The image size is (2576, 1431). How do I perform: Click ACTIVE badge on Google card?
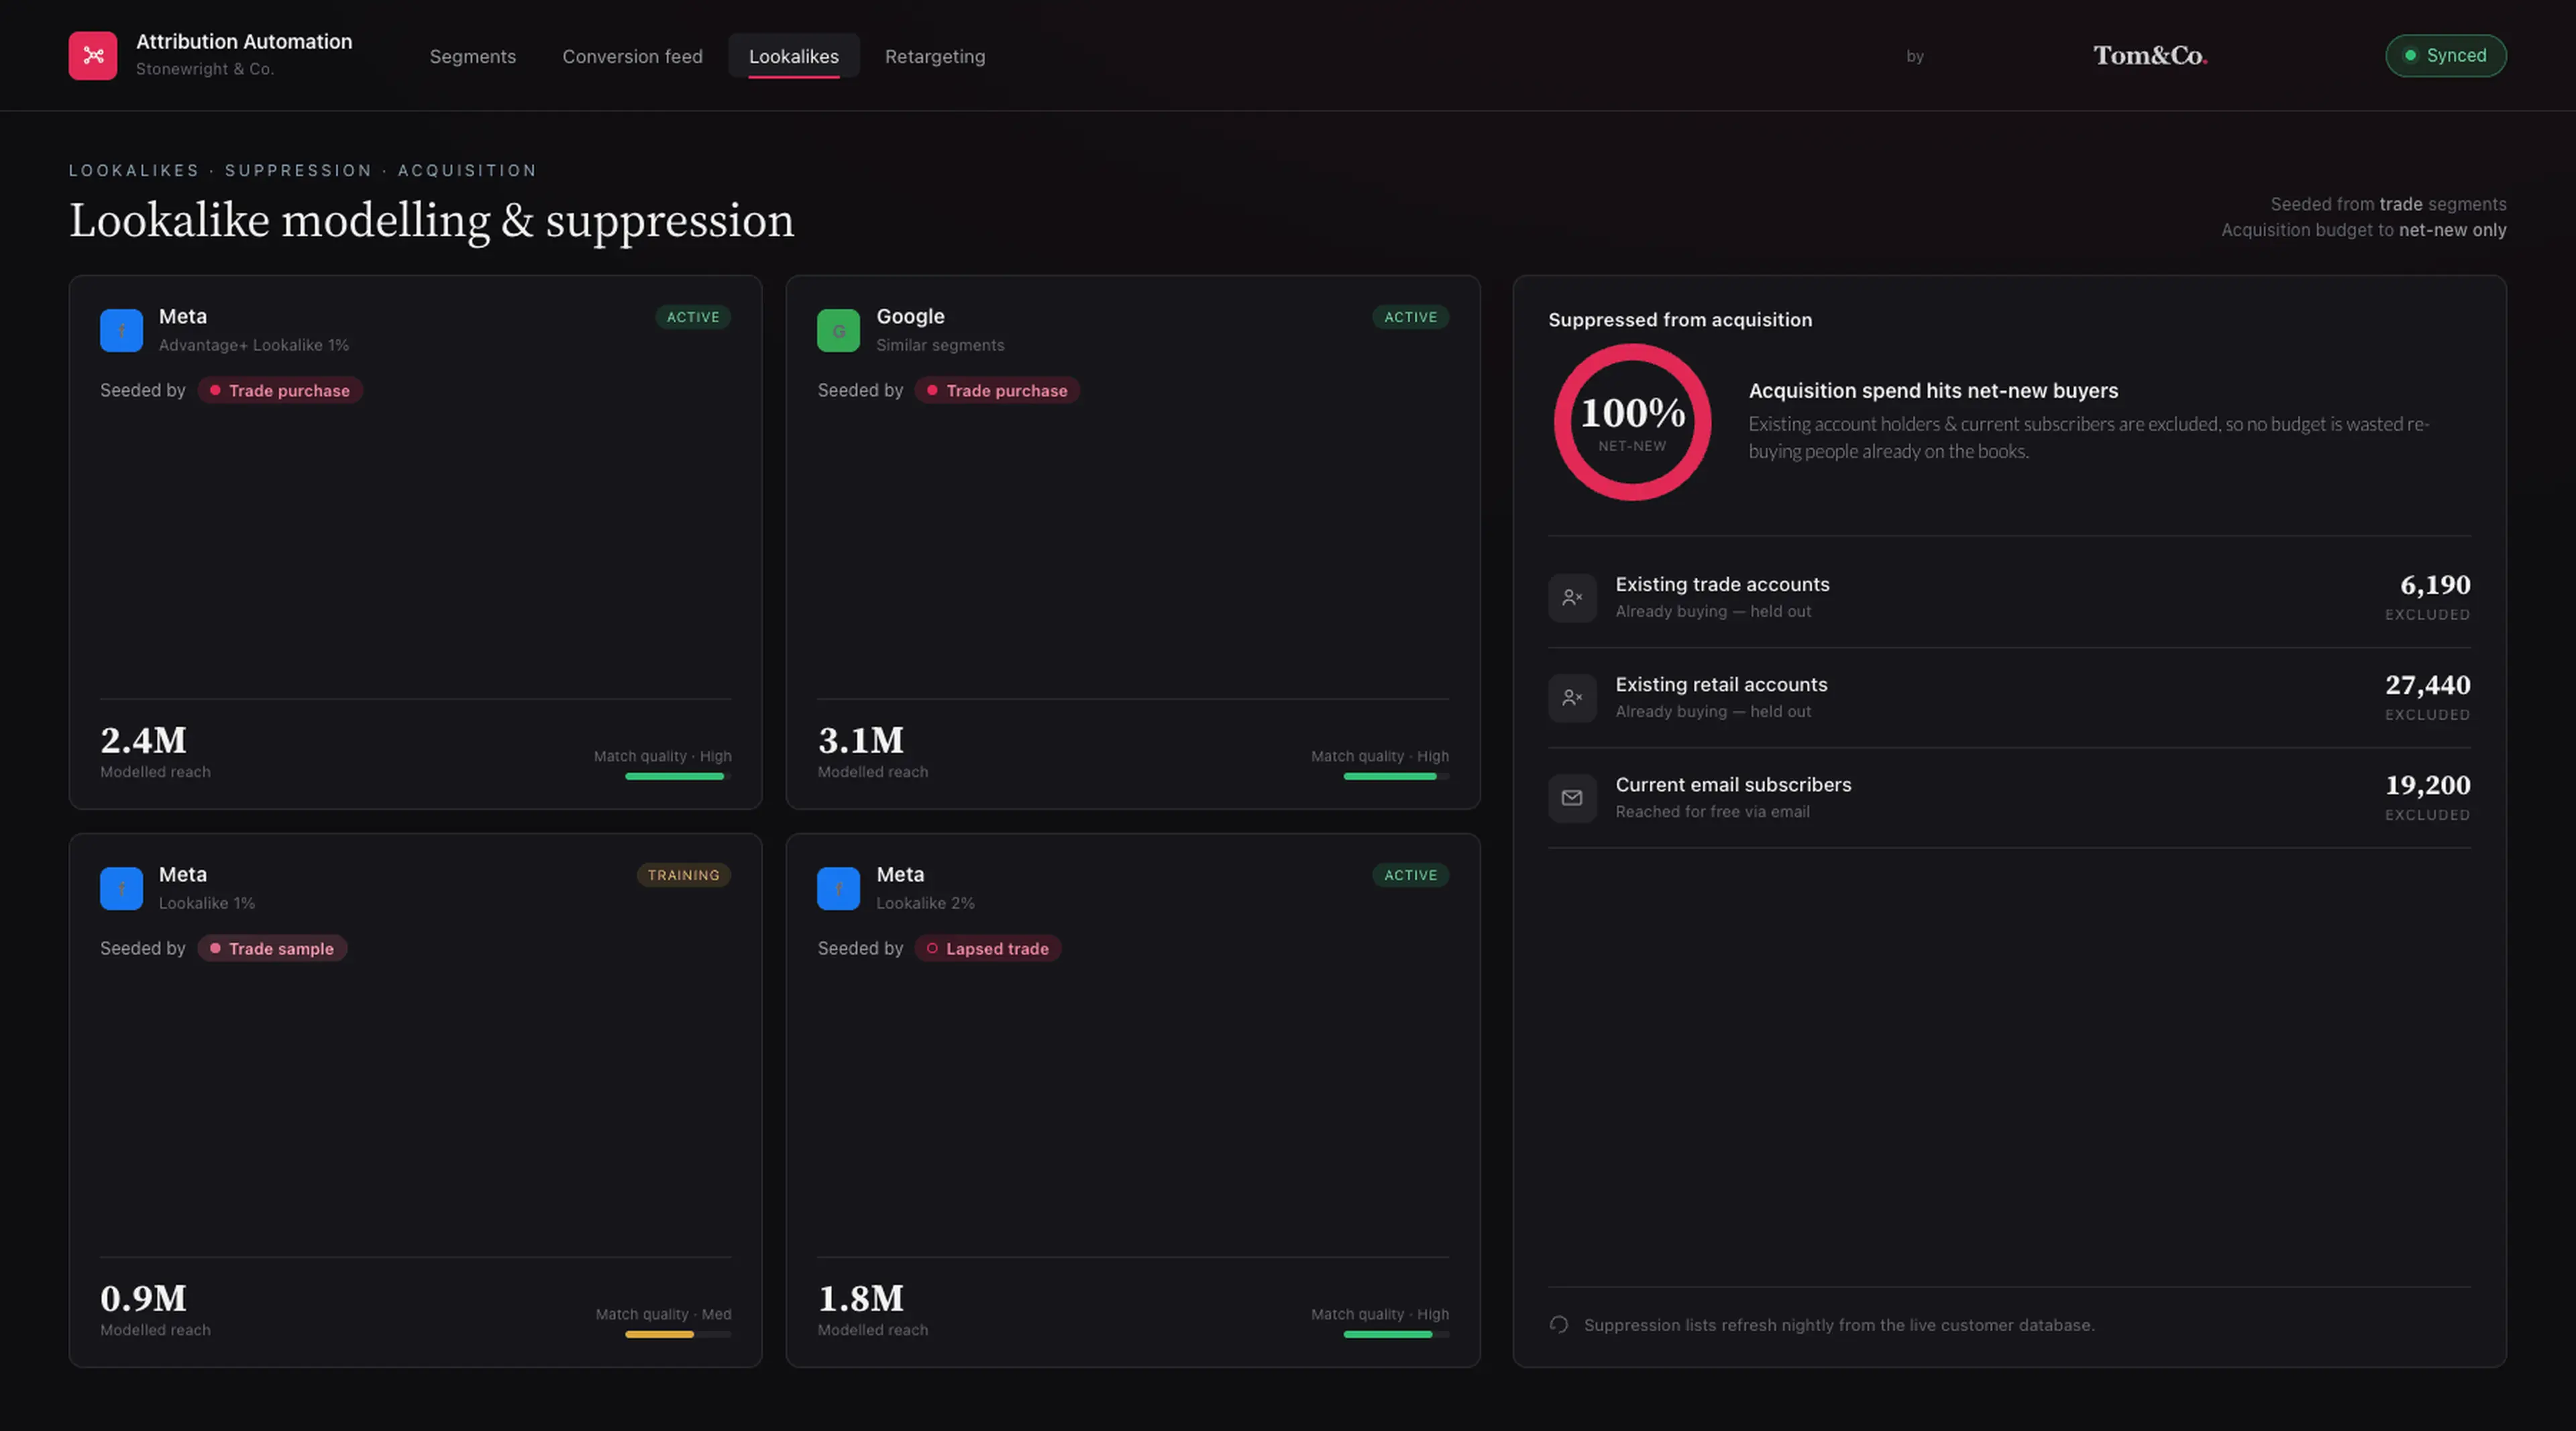1410,317
